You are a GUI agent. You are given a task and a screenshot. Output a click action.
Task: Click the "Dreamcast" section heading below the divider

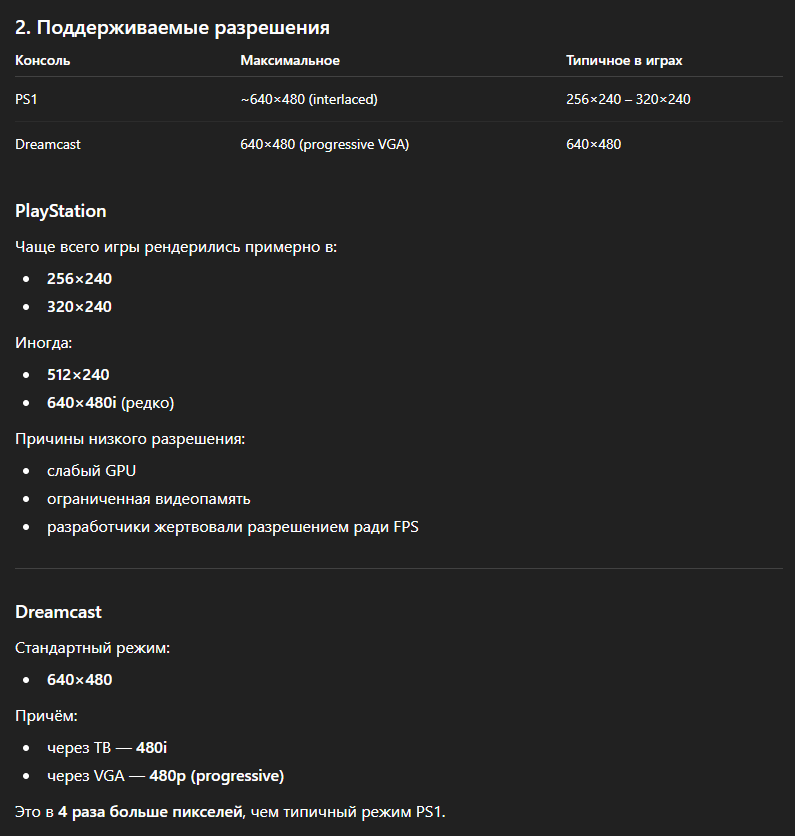pyautogui.click(x=59, y=612)
